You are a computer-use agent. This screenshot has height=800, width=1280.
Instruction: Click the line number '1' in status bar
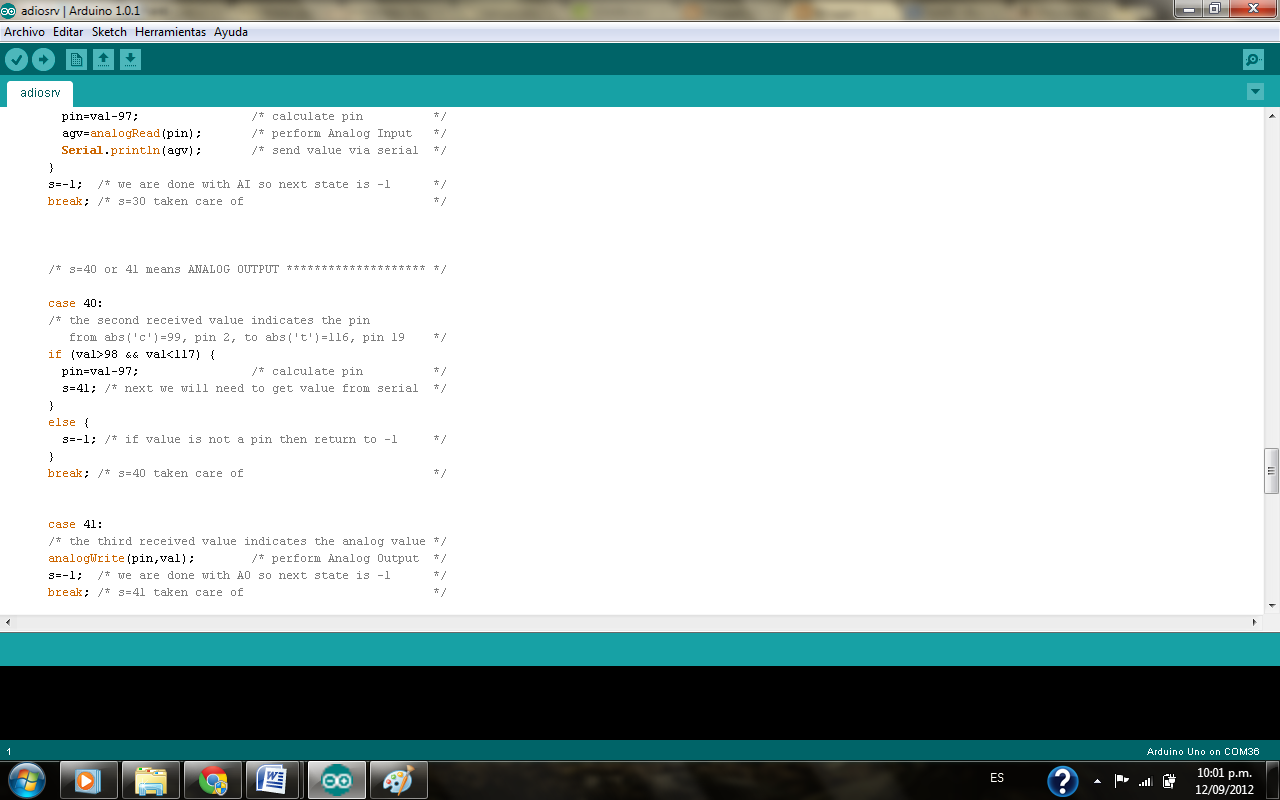point(9,751)
